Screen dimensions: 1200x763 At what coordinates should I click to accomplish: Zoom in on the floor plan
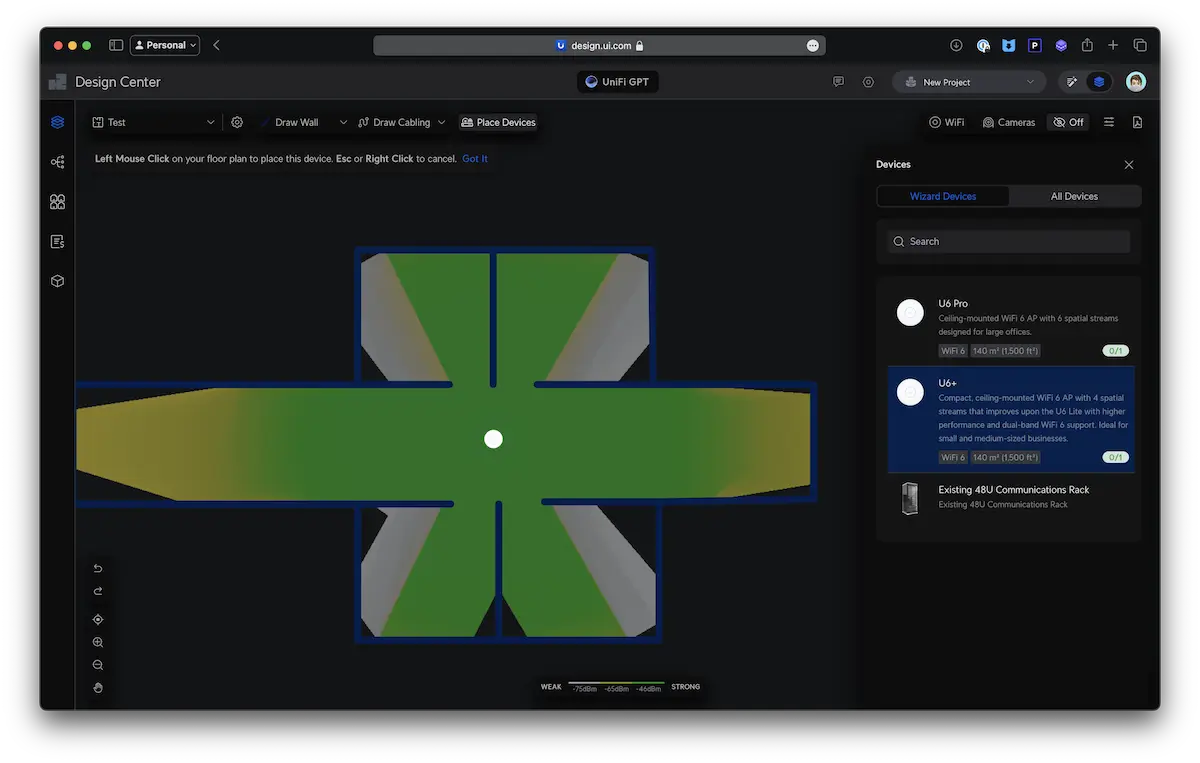click(x=98, y=643)
